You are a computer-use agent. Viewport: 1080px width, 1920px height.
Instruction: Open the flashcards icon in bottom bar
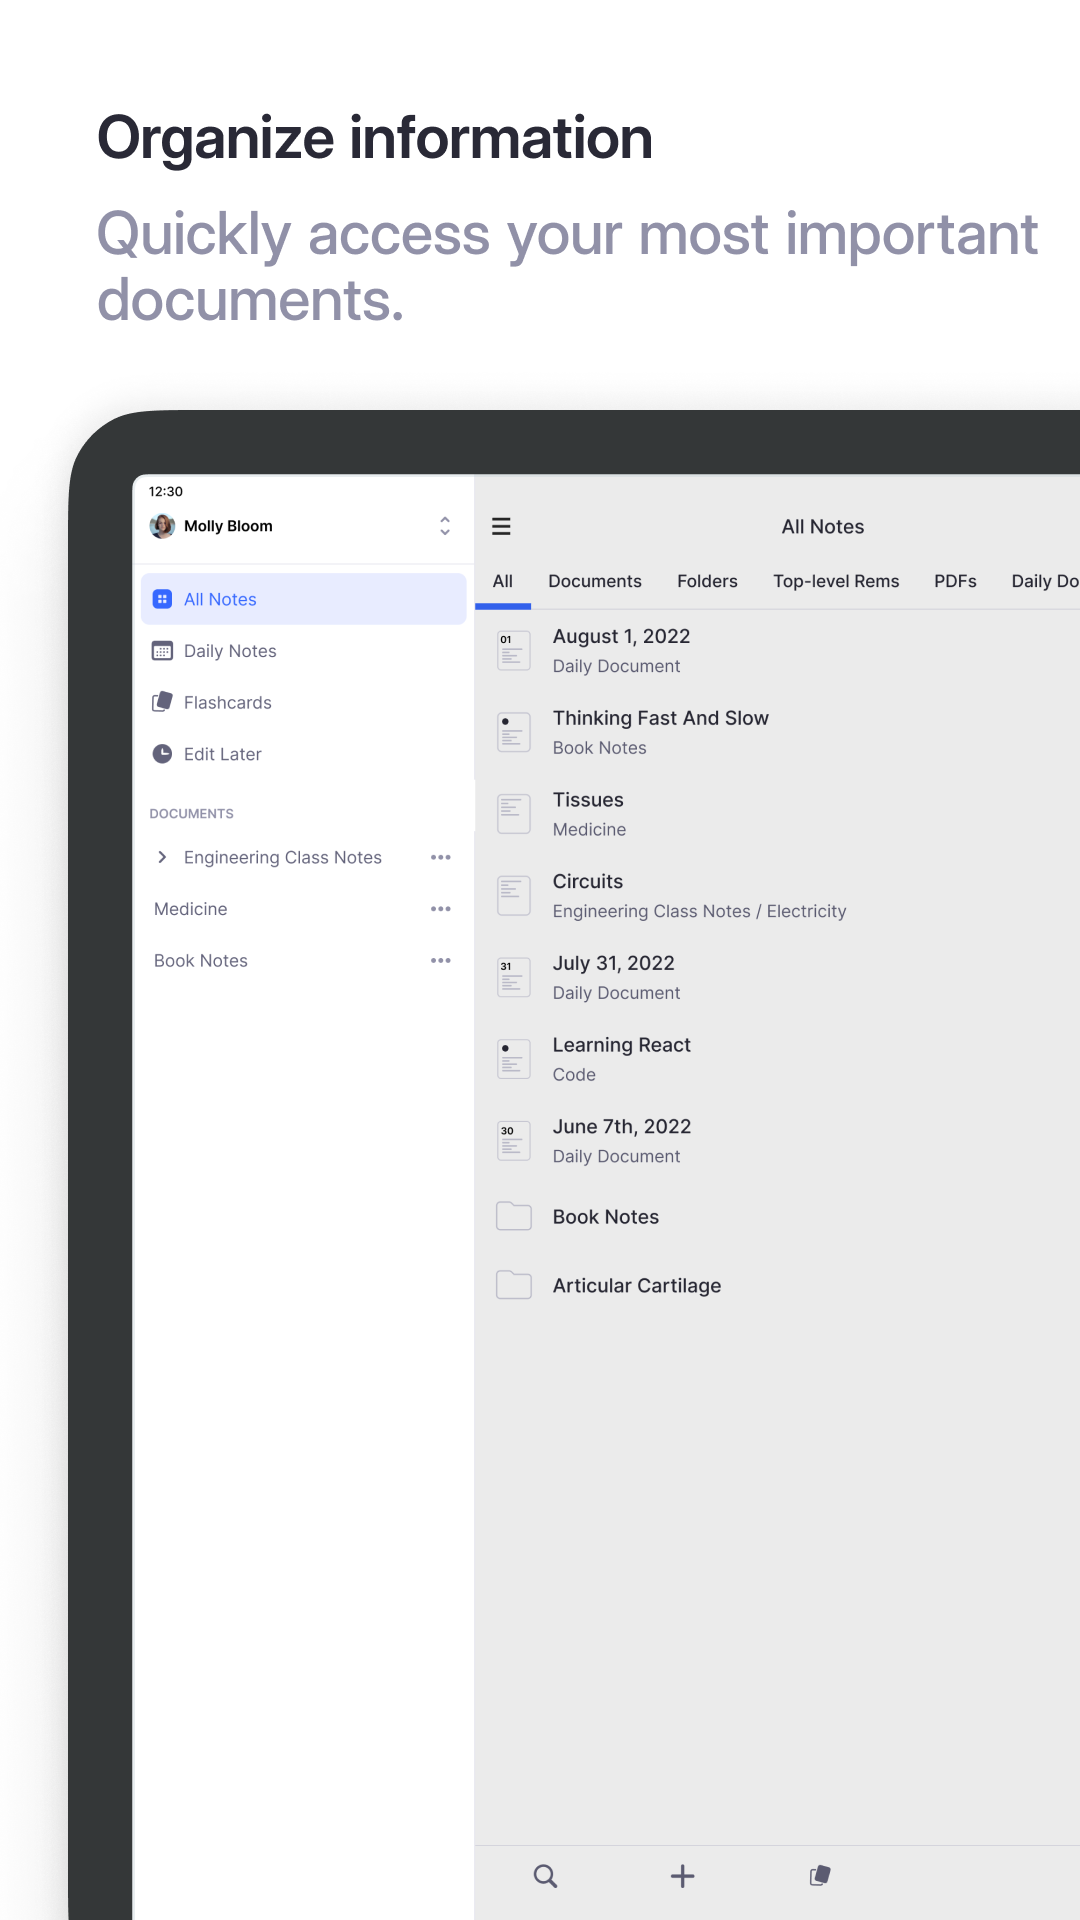[x=820, y=1876]
